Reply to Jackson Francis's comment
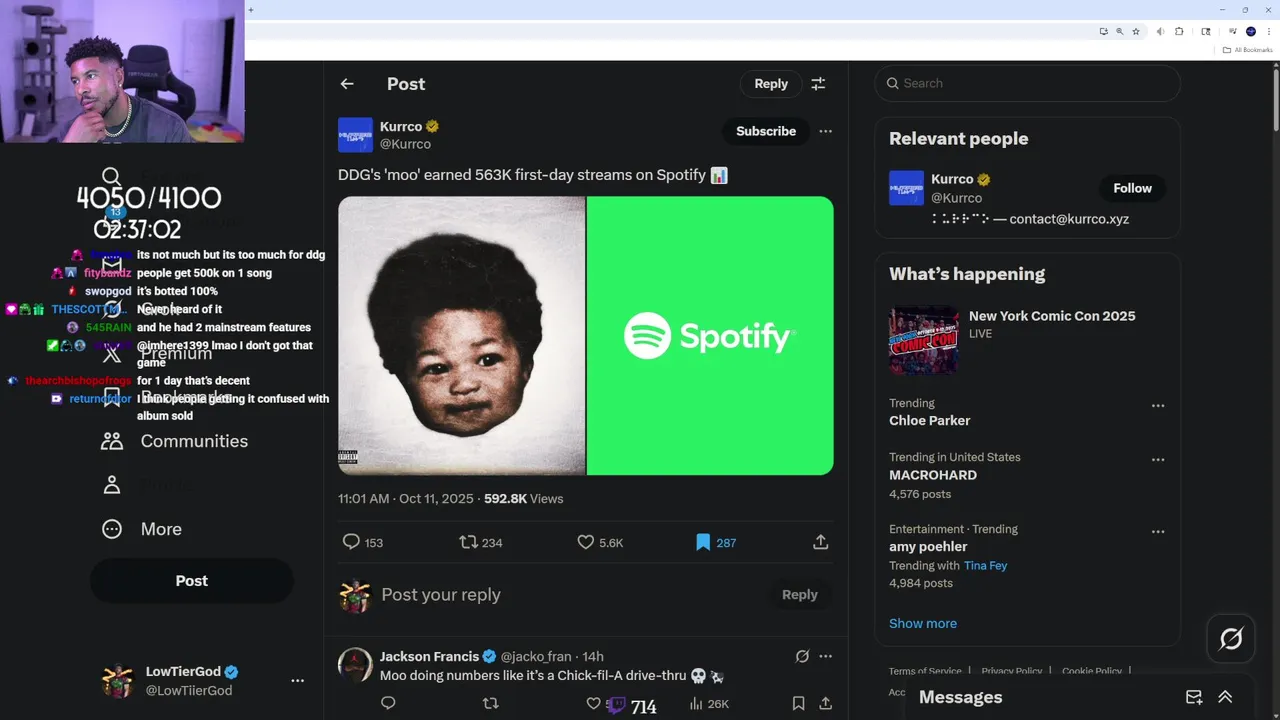 tap(388, 704)
